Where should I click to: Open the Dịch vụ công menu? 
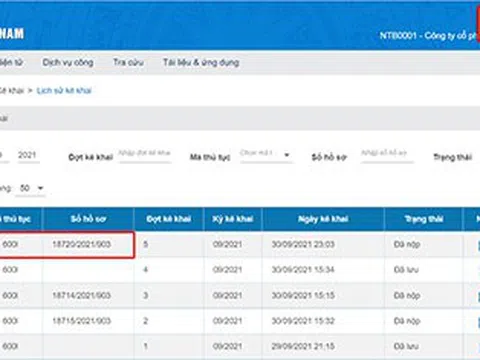click(68, 62)
